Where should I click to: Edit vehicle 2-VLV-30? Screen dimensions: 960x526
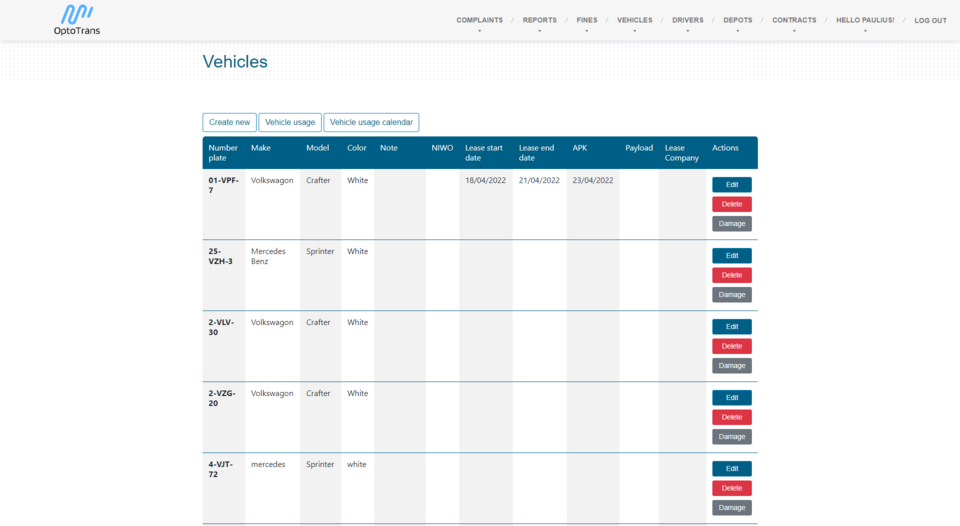click(x=732, y=327)
